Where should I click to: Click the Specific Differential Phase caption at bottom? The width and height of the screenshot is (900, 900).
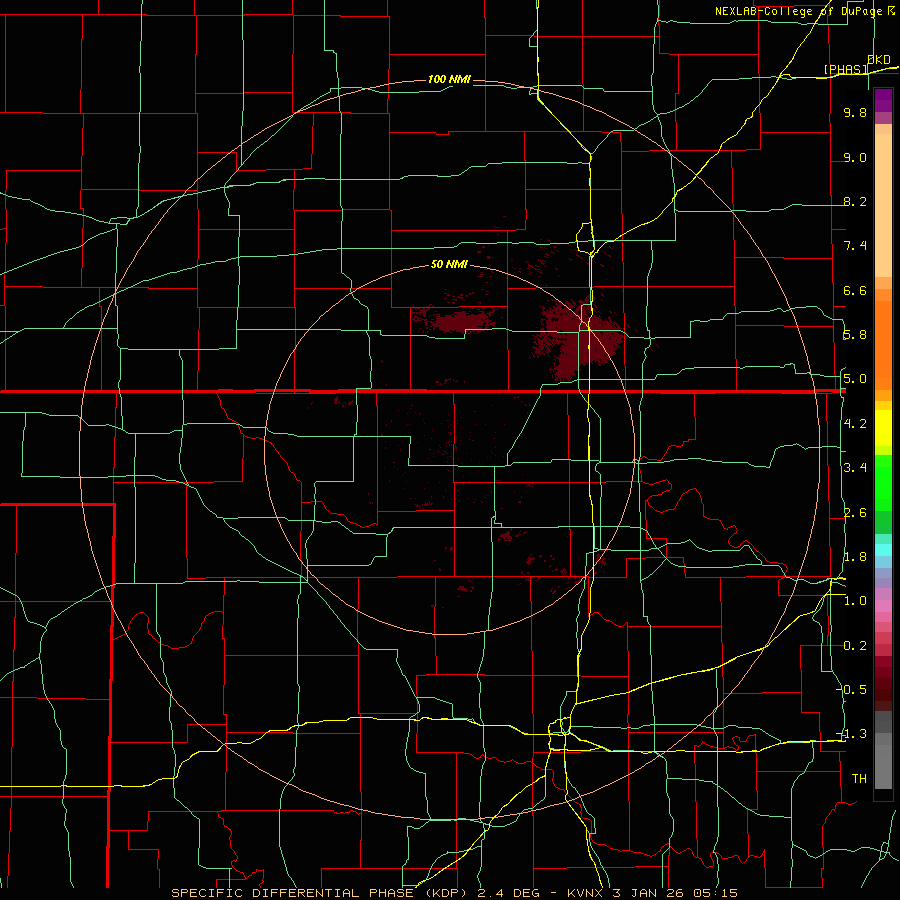click(x=454, y=893)
